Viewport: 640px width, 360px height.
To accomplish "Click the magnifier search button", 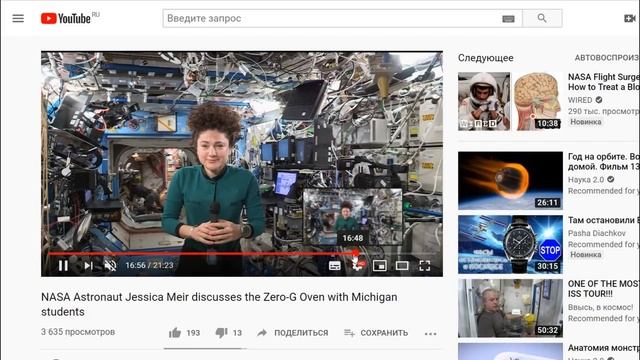I will click(542, 18).
